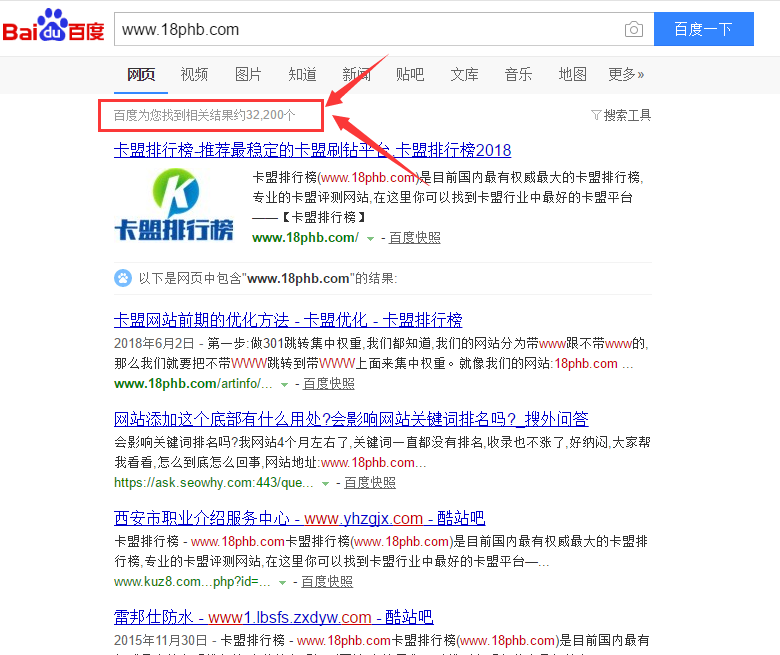Image resolution: width=780 pixels, height=655 pixels.
Task: Switch to the 视频 tab
Action: point(194,75)
